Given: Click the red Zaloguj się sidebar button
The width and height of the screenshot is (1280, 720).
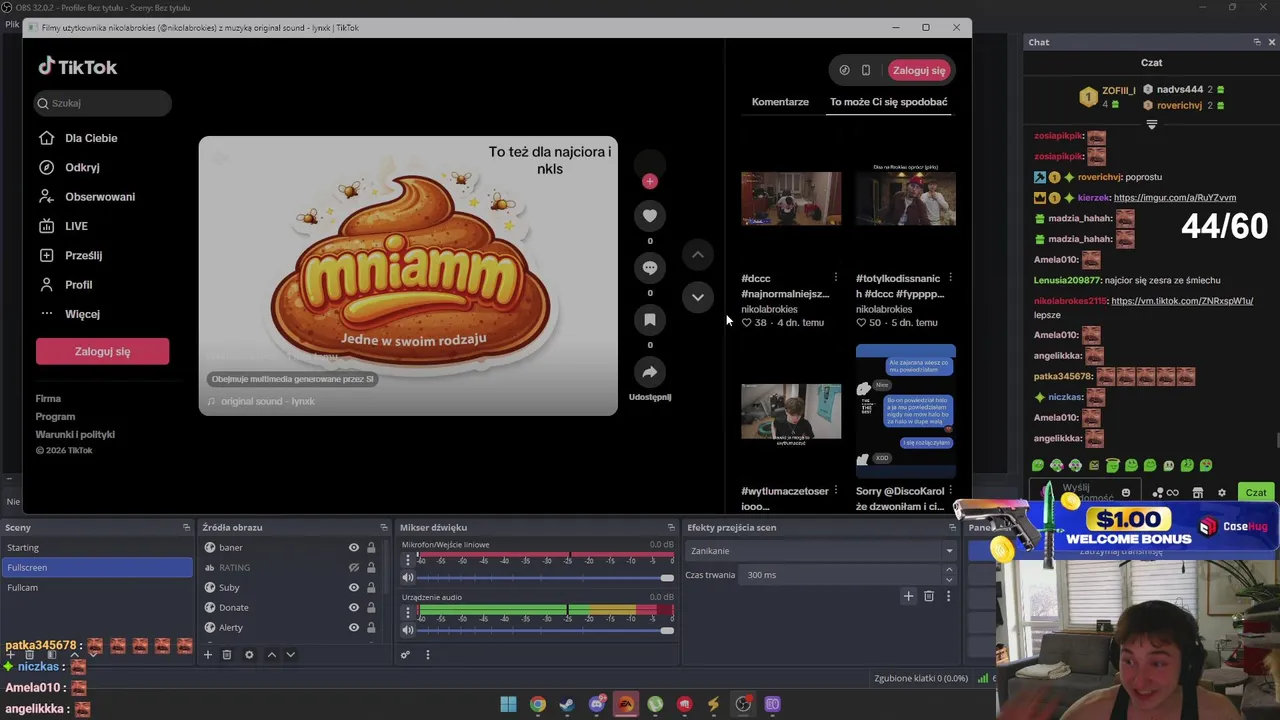Looking at the screenshot, I should (102, 352).
